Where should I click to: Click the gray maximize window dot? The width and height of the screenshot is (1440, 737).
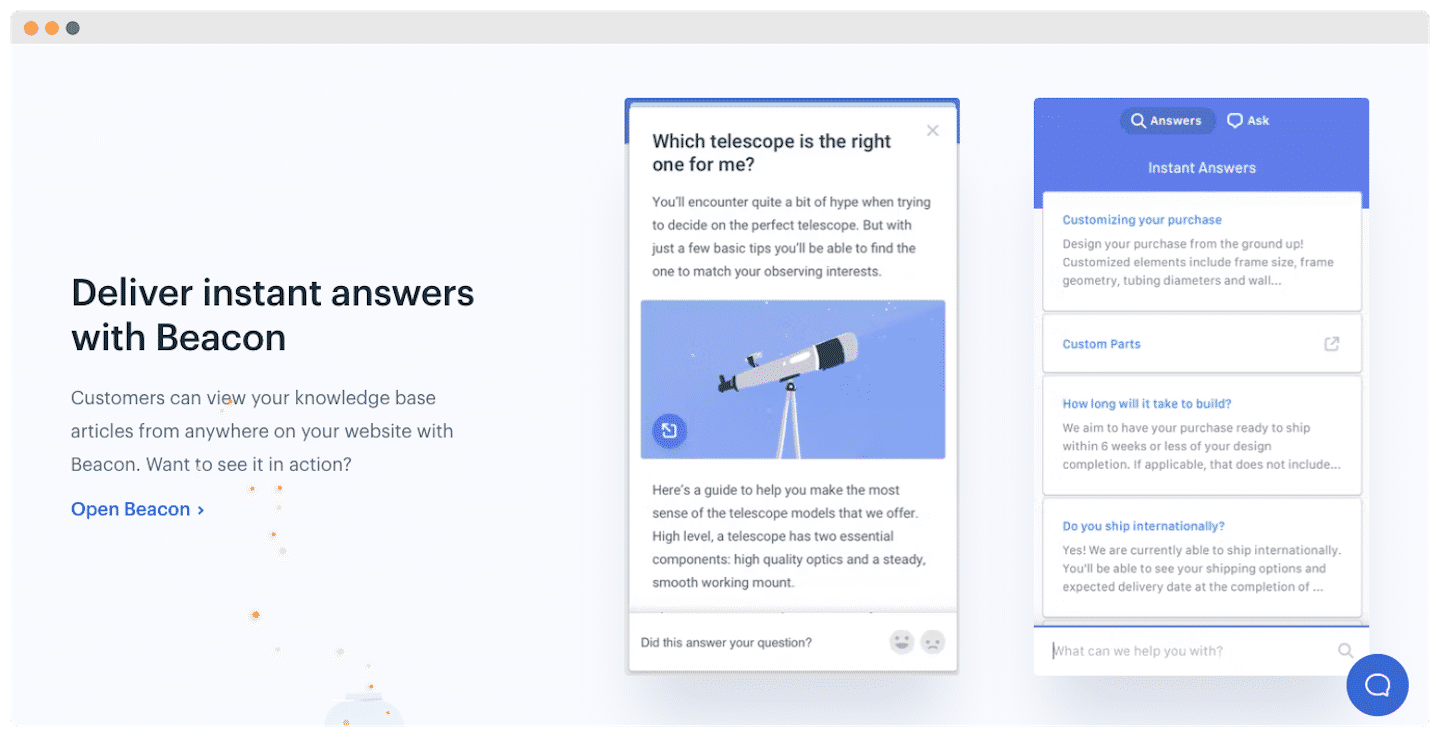click(x=73, y=28)
